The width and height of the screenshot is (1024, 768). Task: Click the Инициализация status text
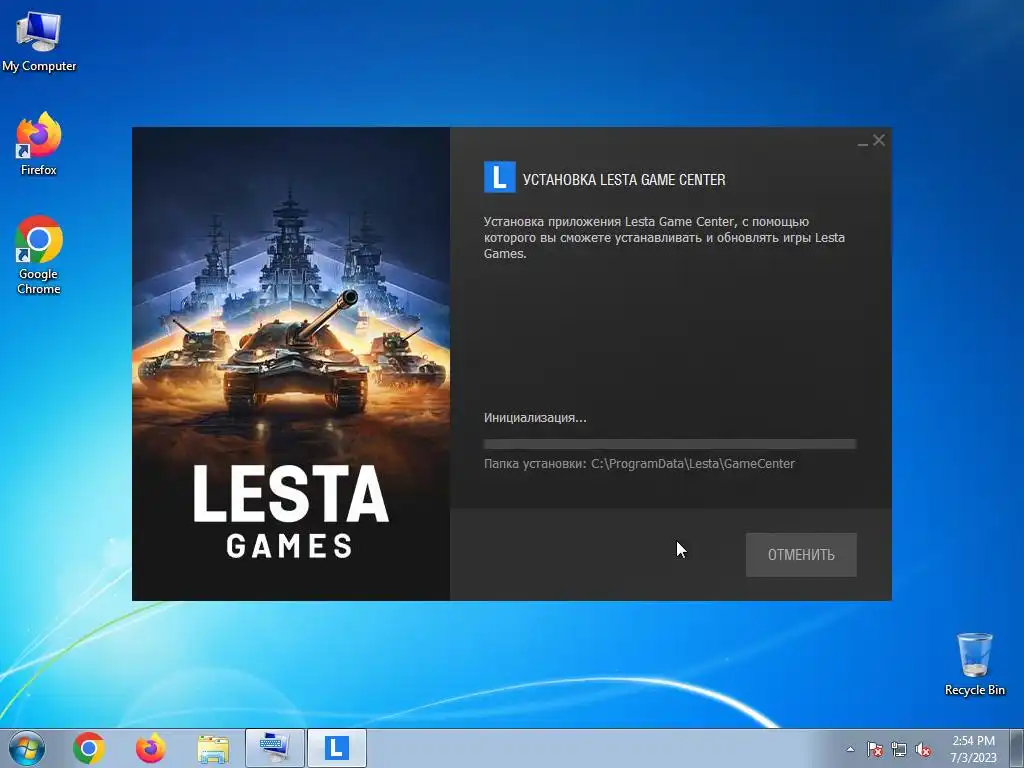(x=535, y=418)
